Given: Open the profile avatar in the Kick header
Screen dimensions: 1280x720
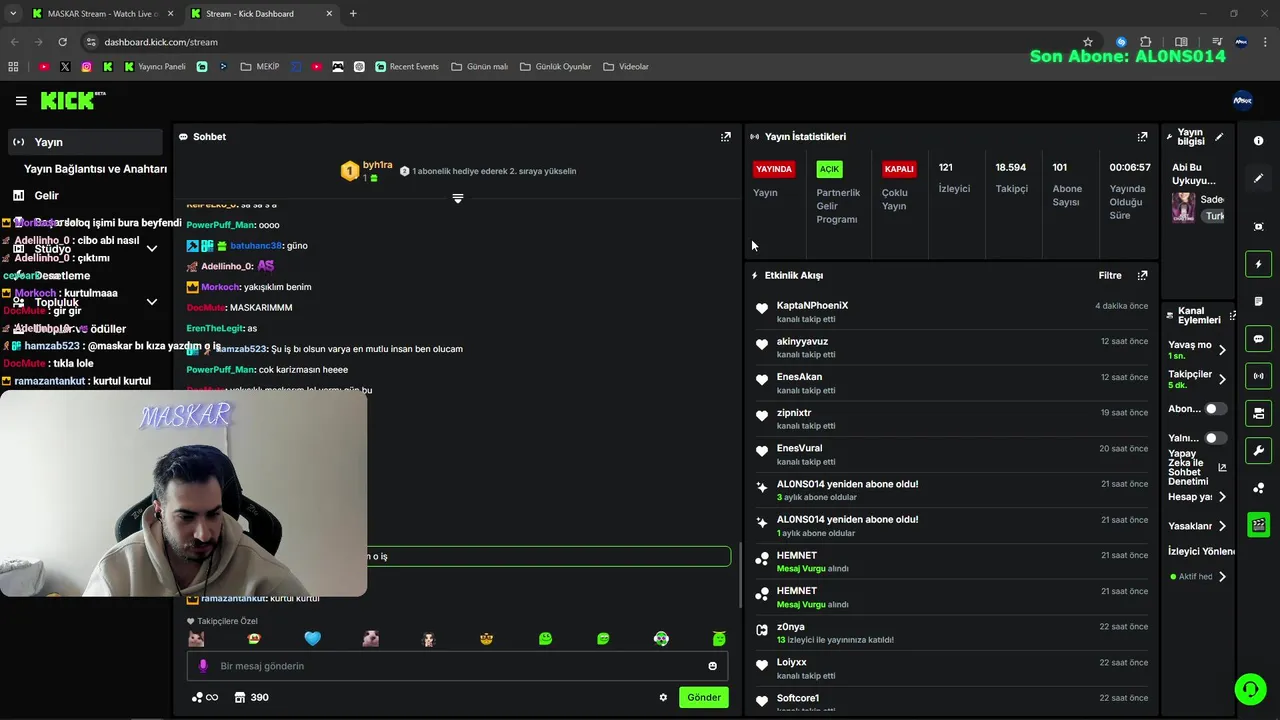Looking at the screenshot, I should [1242, 100].
